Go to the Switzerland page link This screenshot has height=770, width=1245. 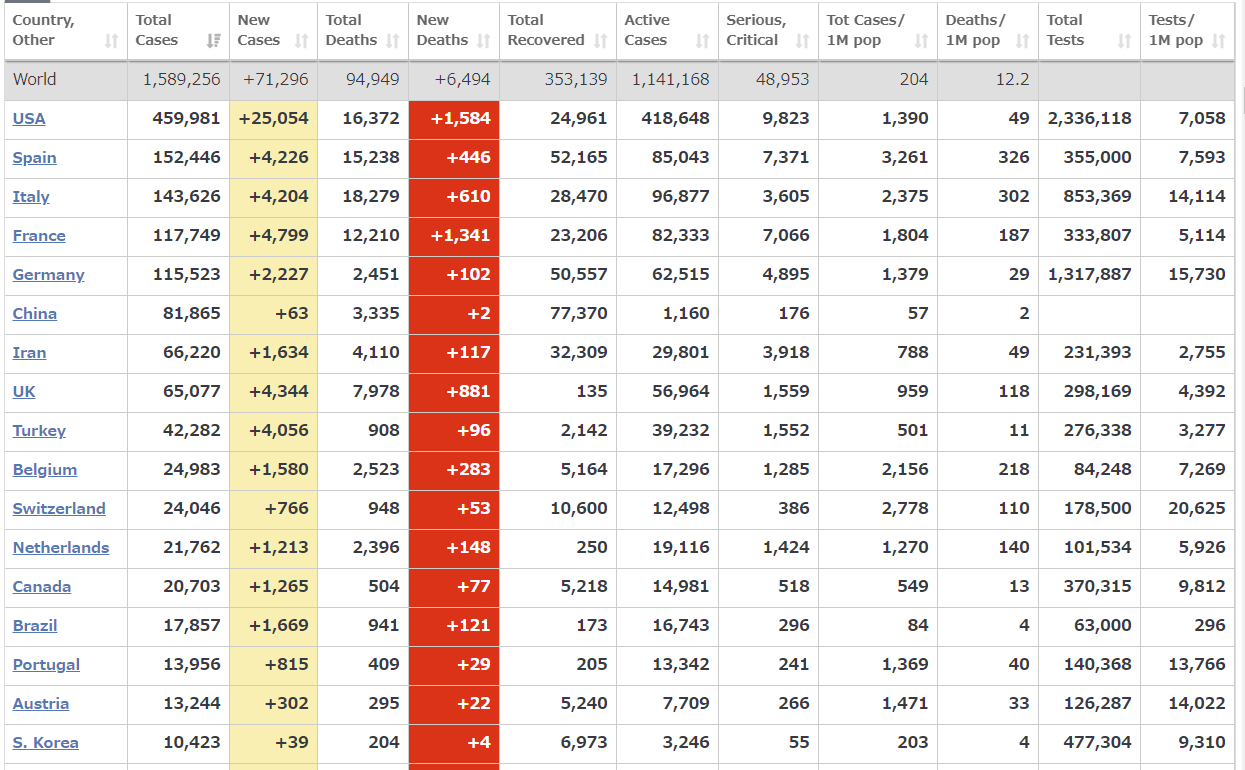tap(59, 508)
